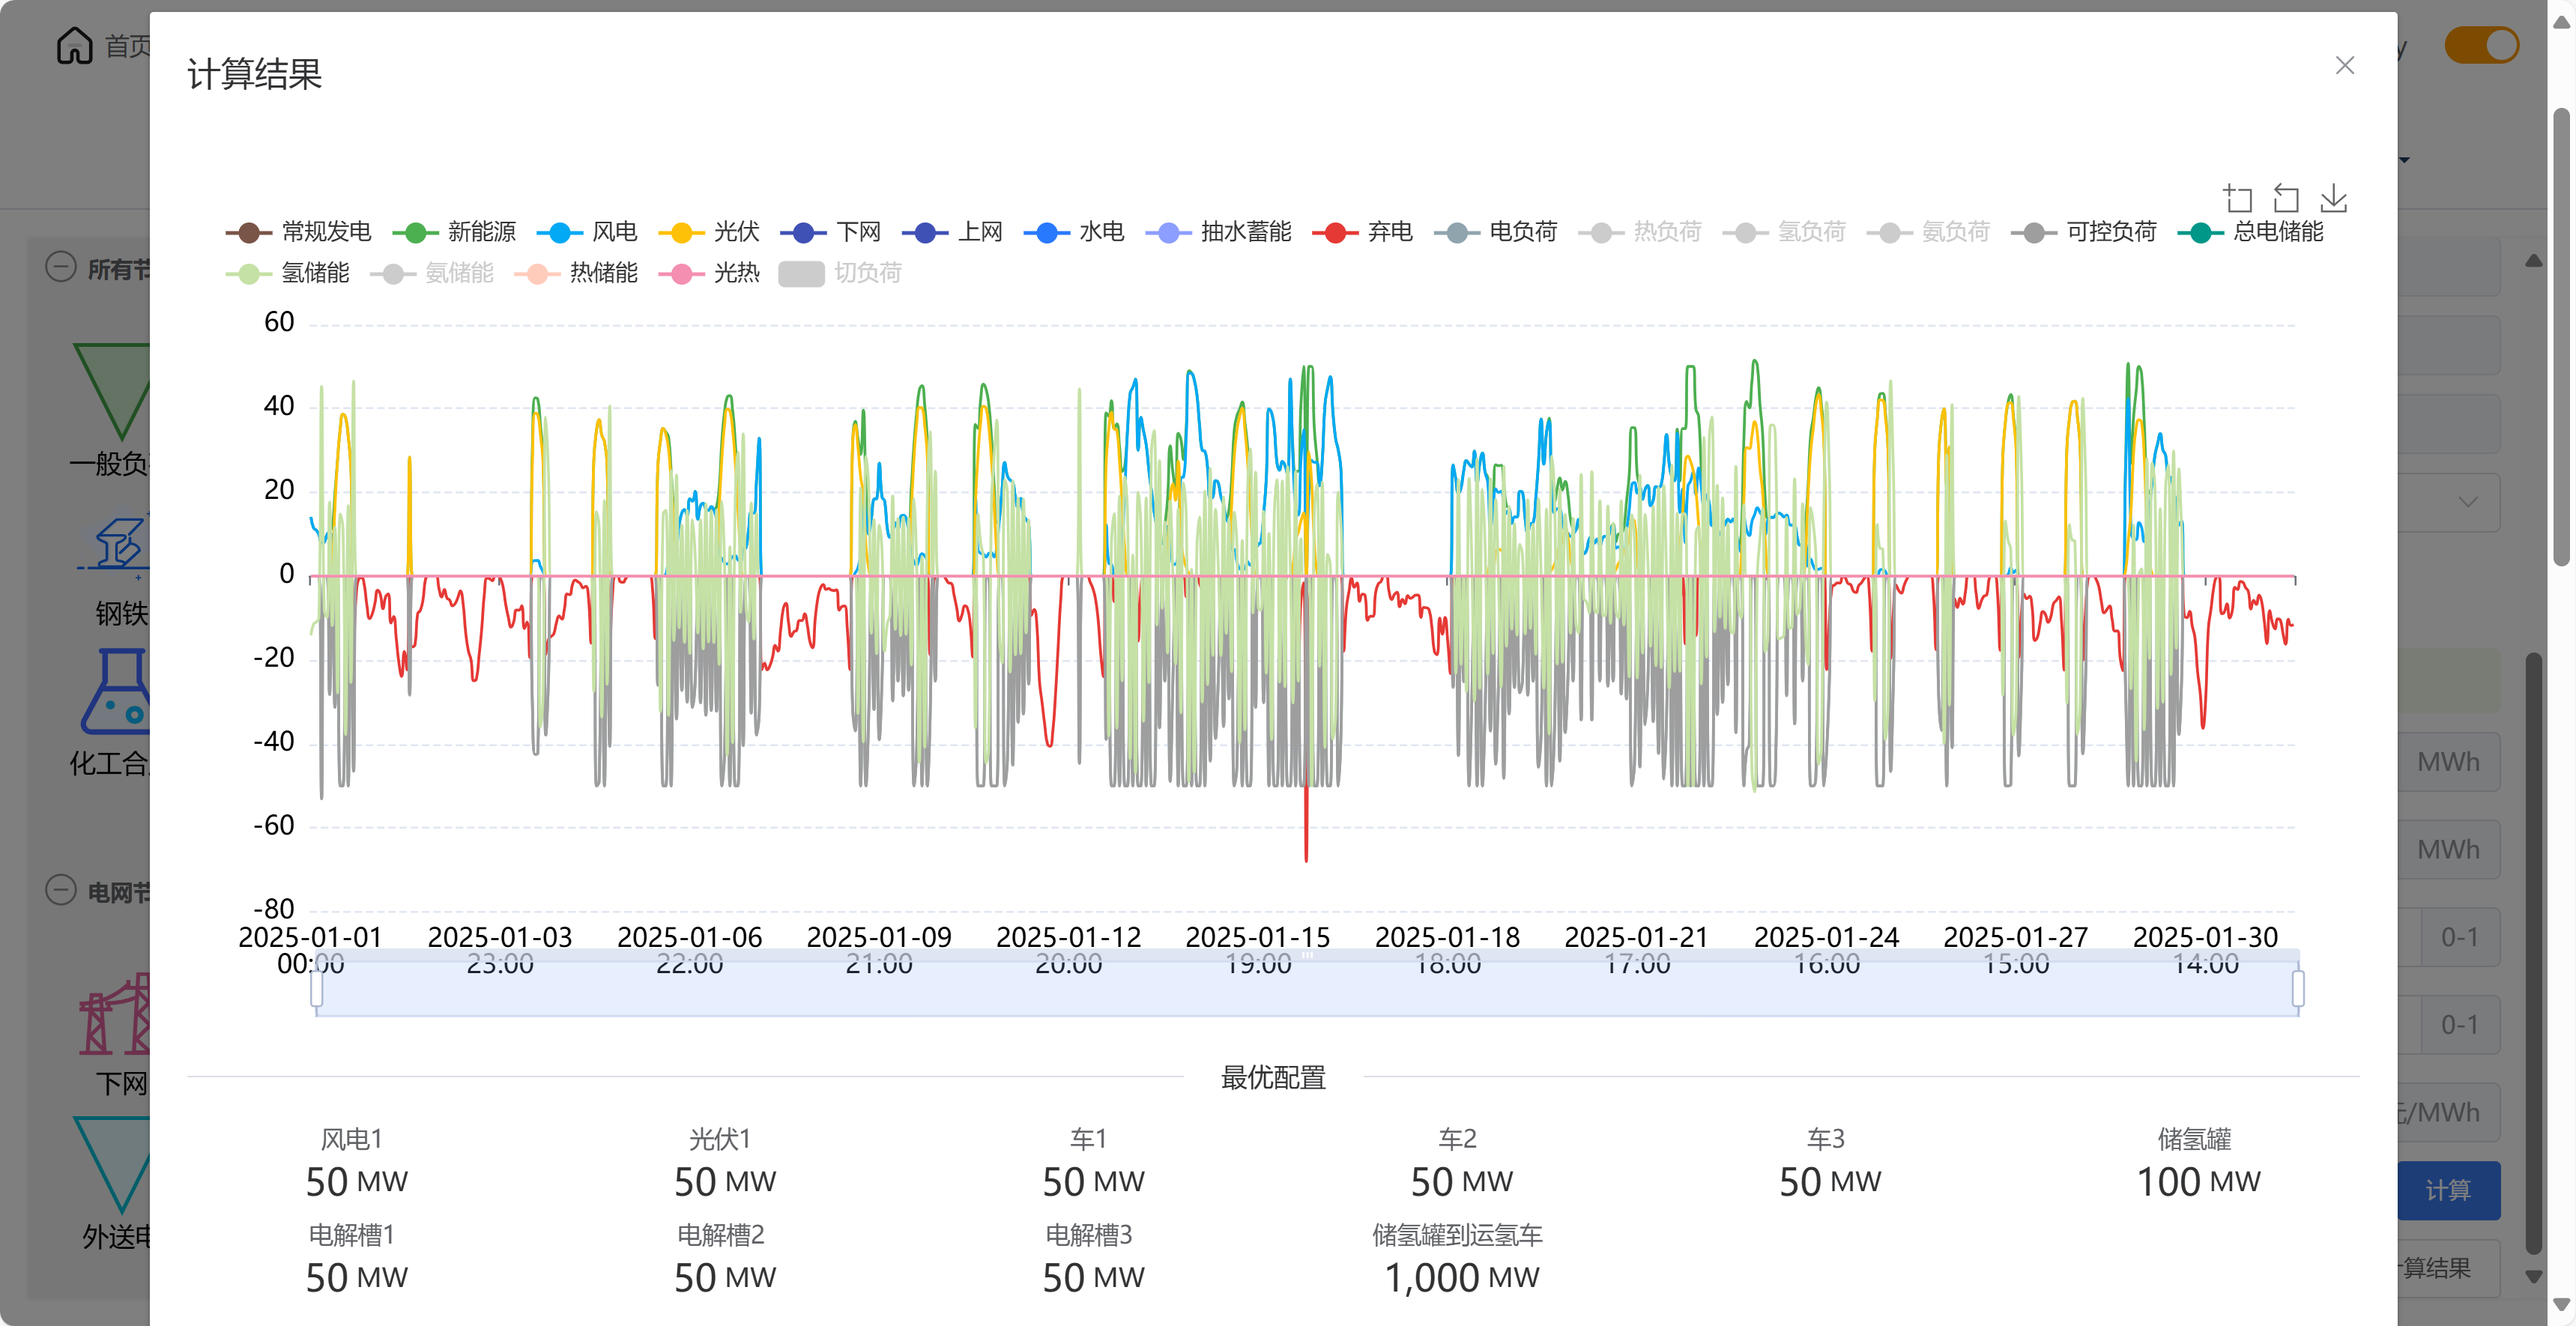Enable the greyed 氢负荷 legend item
This screenshot has height=1326, width=2576.
click(x=1784, y=232)
